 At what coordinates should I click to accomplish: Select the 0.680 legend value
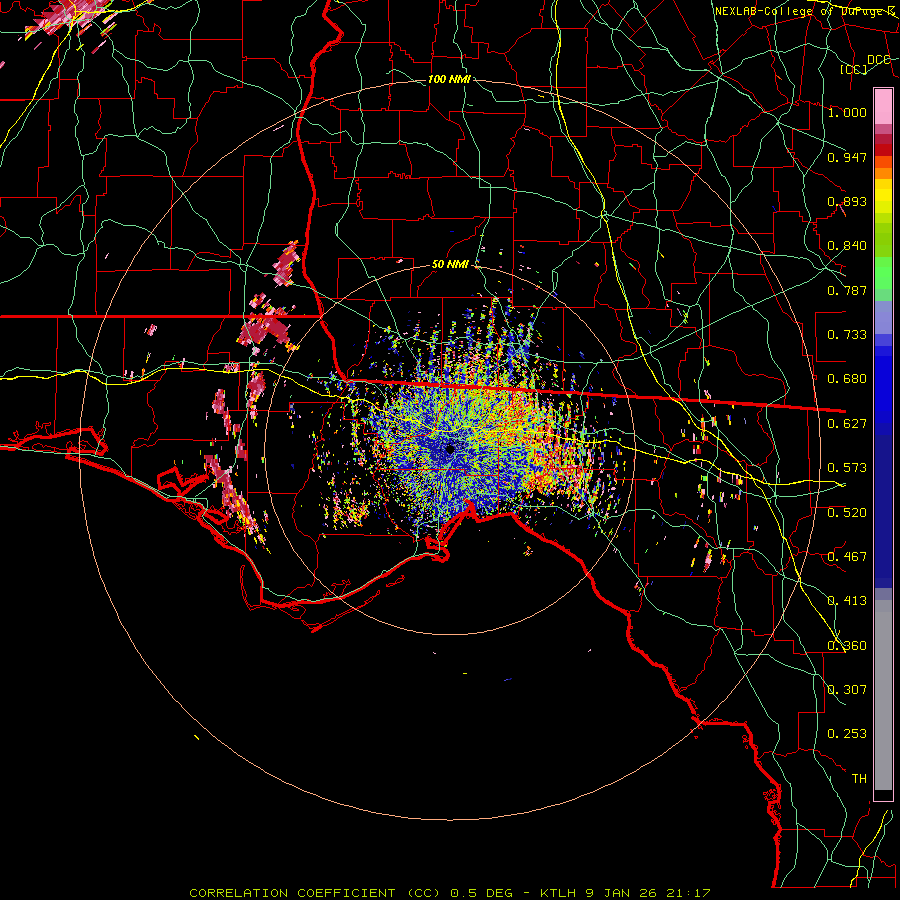click(x=847, y=379)
